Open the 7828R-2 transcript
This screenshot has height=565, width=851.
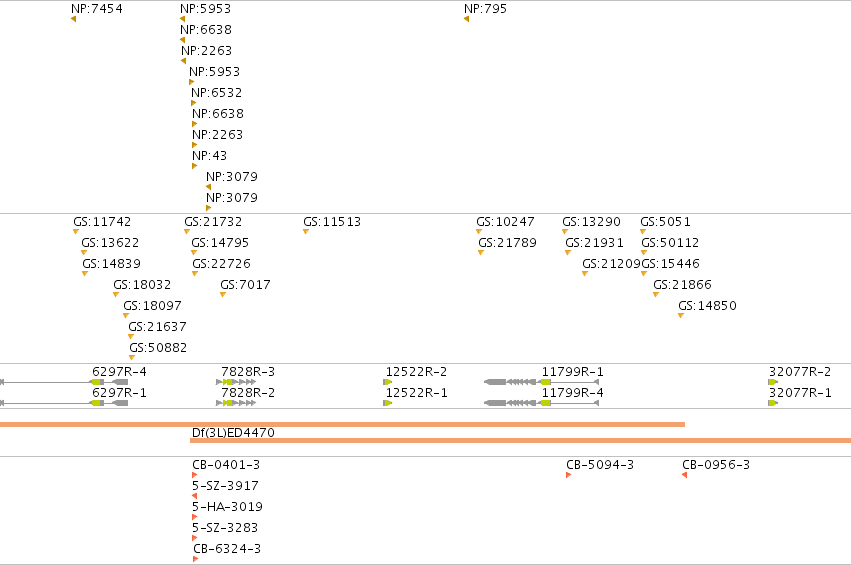coord(236,403)
